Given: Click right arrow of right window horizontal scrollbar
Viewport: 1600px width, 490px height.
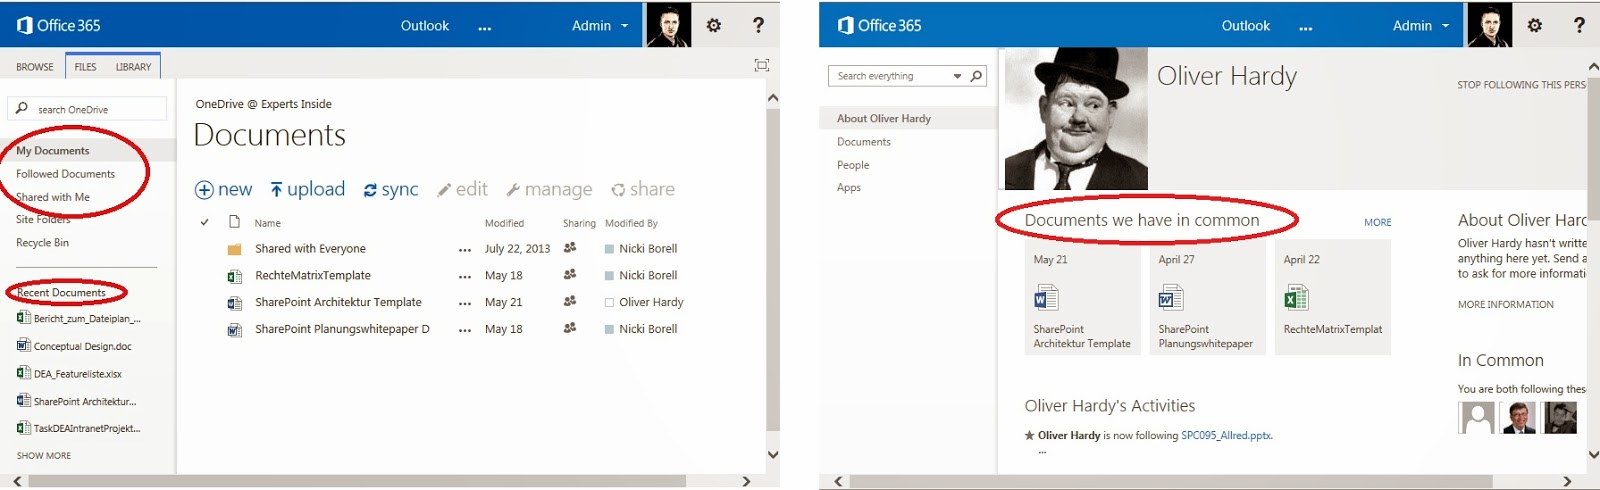Looking at the screenshot, I should click(x=1567, y=481).
